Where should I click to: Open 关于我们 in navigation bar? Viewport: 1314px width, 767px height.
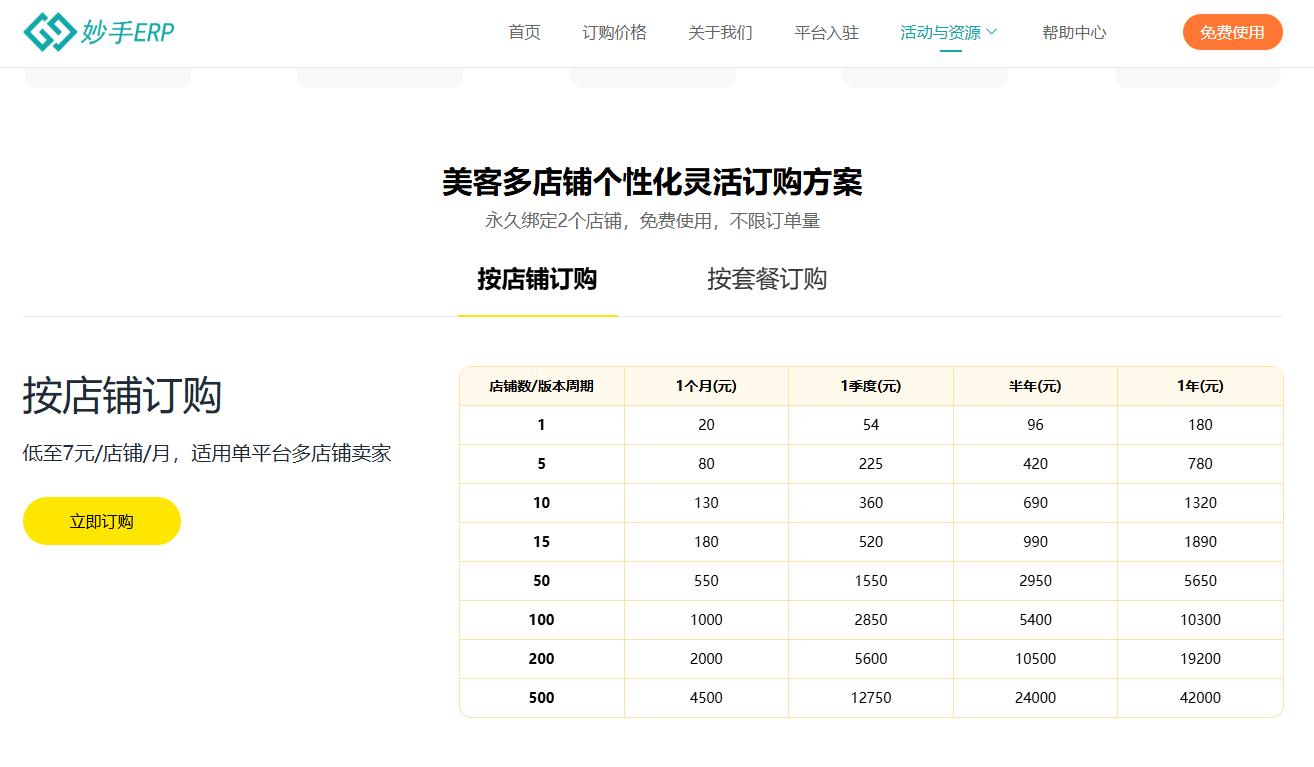720,32
